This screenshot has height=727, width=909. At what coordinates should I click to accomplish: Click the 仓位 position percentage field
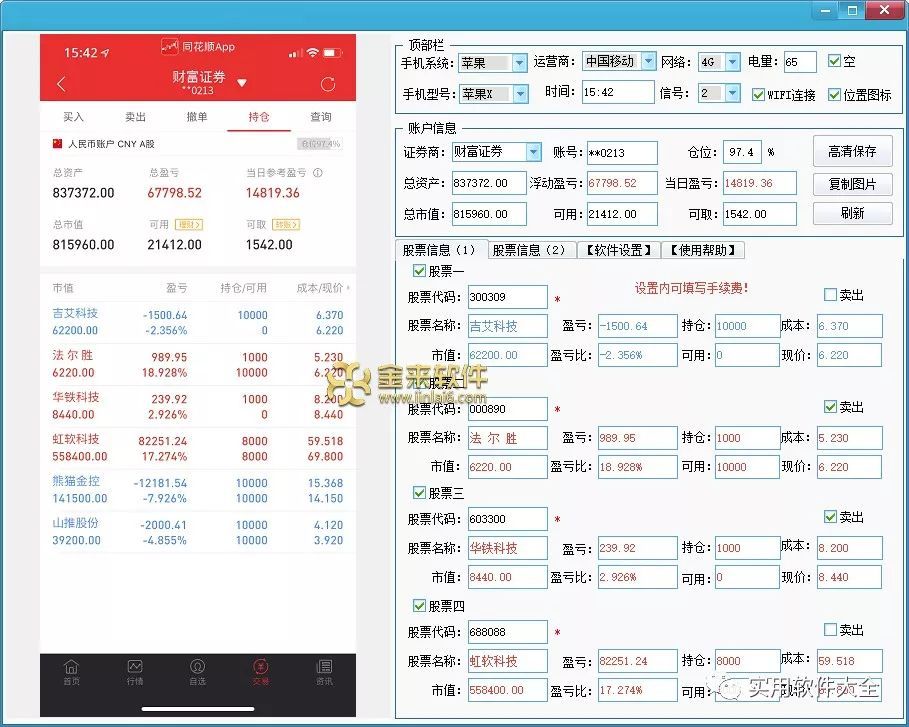742,152
